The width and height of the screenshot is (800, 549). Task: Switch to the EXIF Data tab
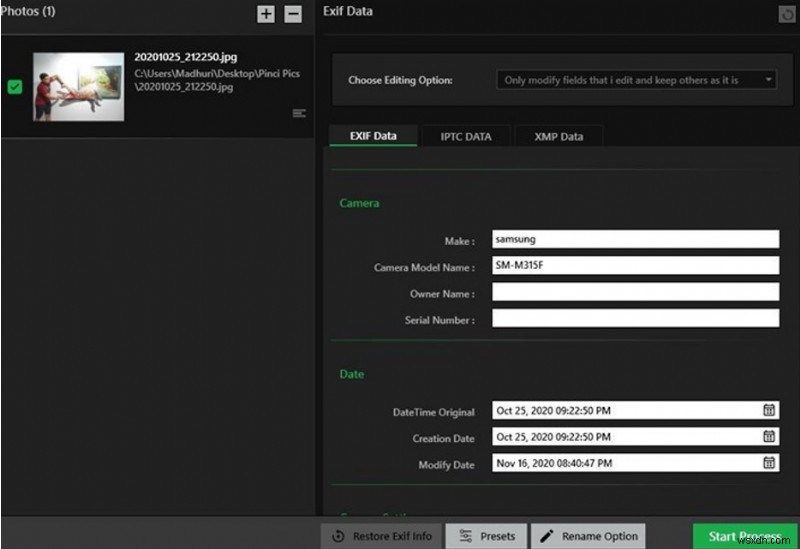coord(373,136)
